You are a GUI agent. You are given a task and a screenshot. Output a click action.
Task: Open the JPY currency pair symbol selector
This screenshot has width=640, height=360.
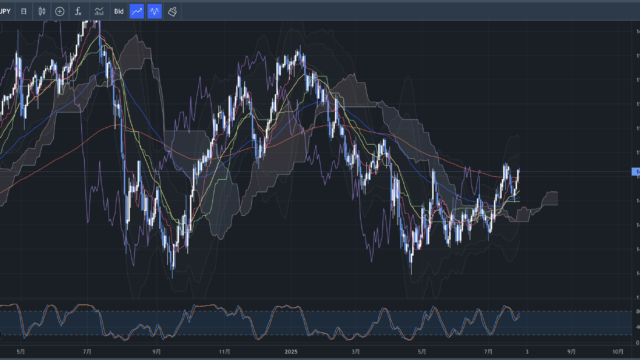coord(5,11)
